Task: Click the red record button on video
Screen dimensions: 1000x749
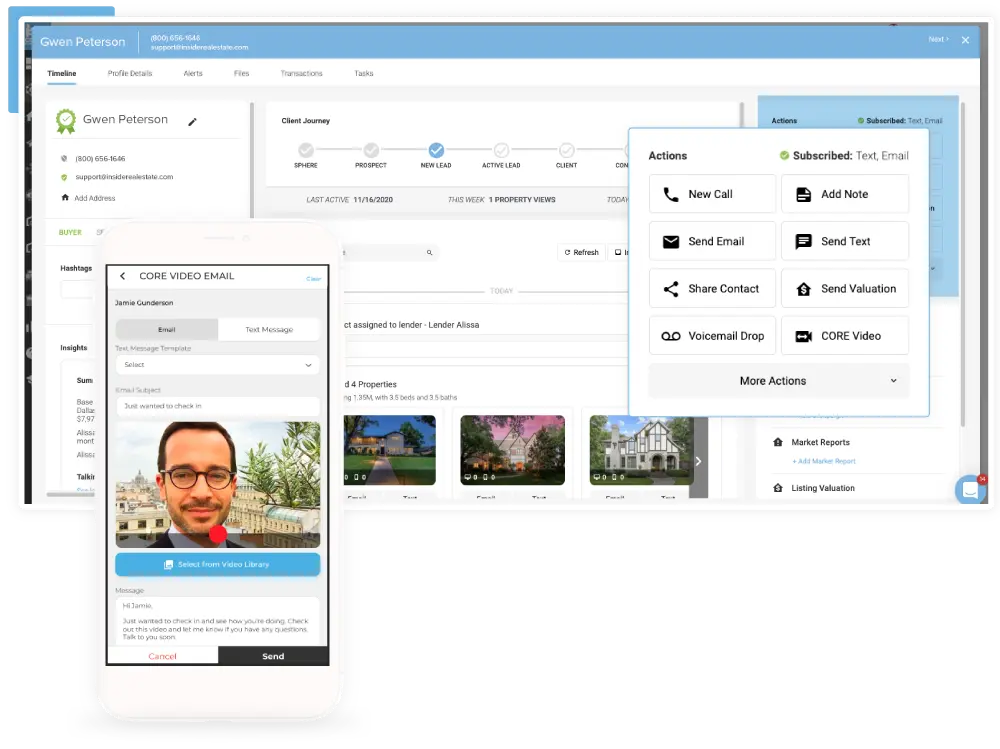Action: coord(218,534)
